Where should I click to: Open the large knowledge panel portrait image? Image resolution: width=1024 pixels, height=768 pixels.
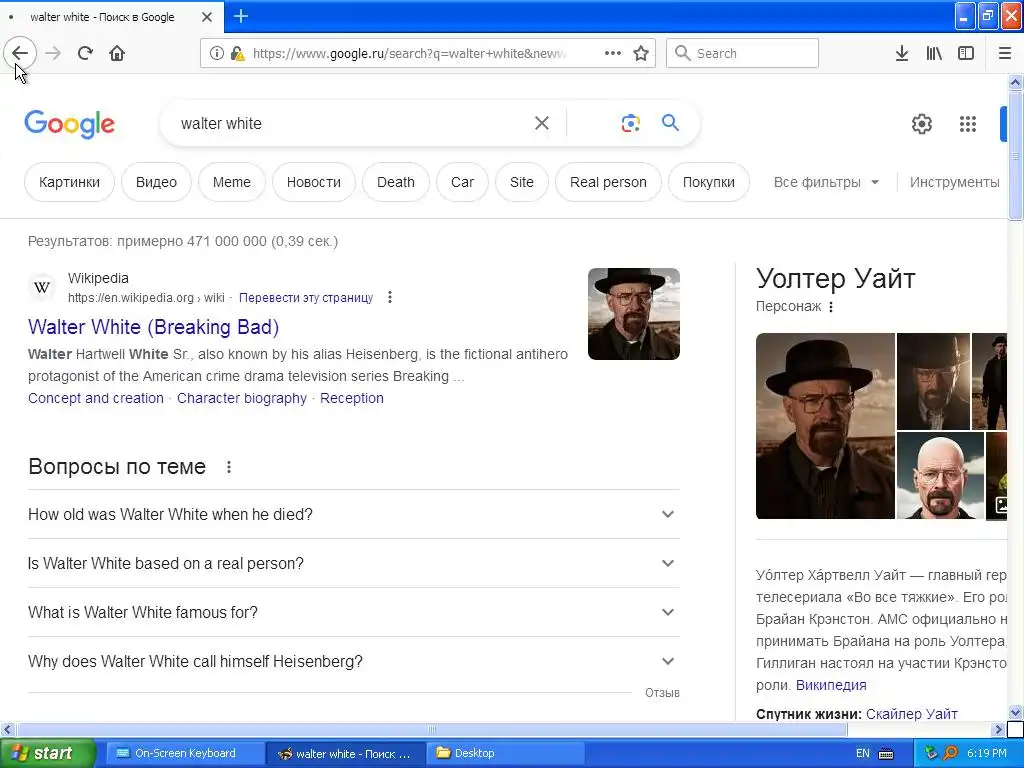(825, 426)
